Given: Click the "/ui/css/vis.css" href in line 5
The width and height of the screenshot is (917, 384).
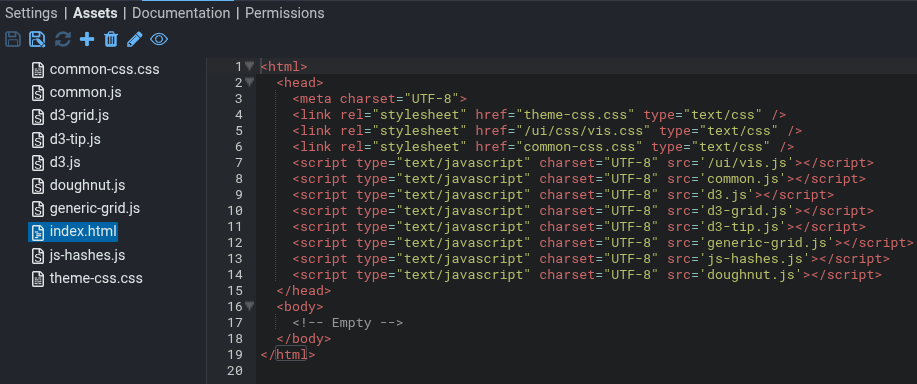Looking at the screenshot, I should pyautogui.click(x=587, y=130).
